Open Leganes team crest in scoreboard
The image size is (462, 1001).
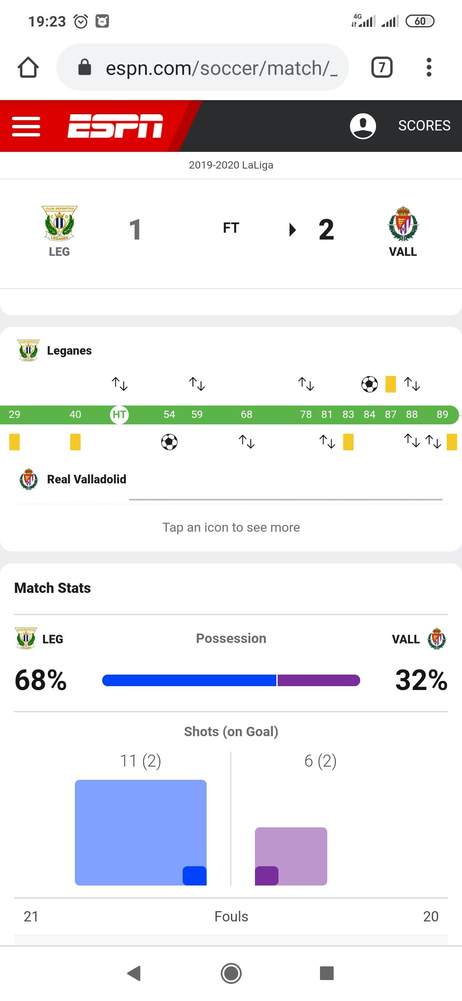(59, 224)
